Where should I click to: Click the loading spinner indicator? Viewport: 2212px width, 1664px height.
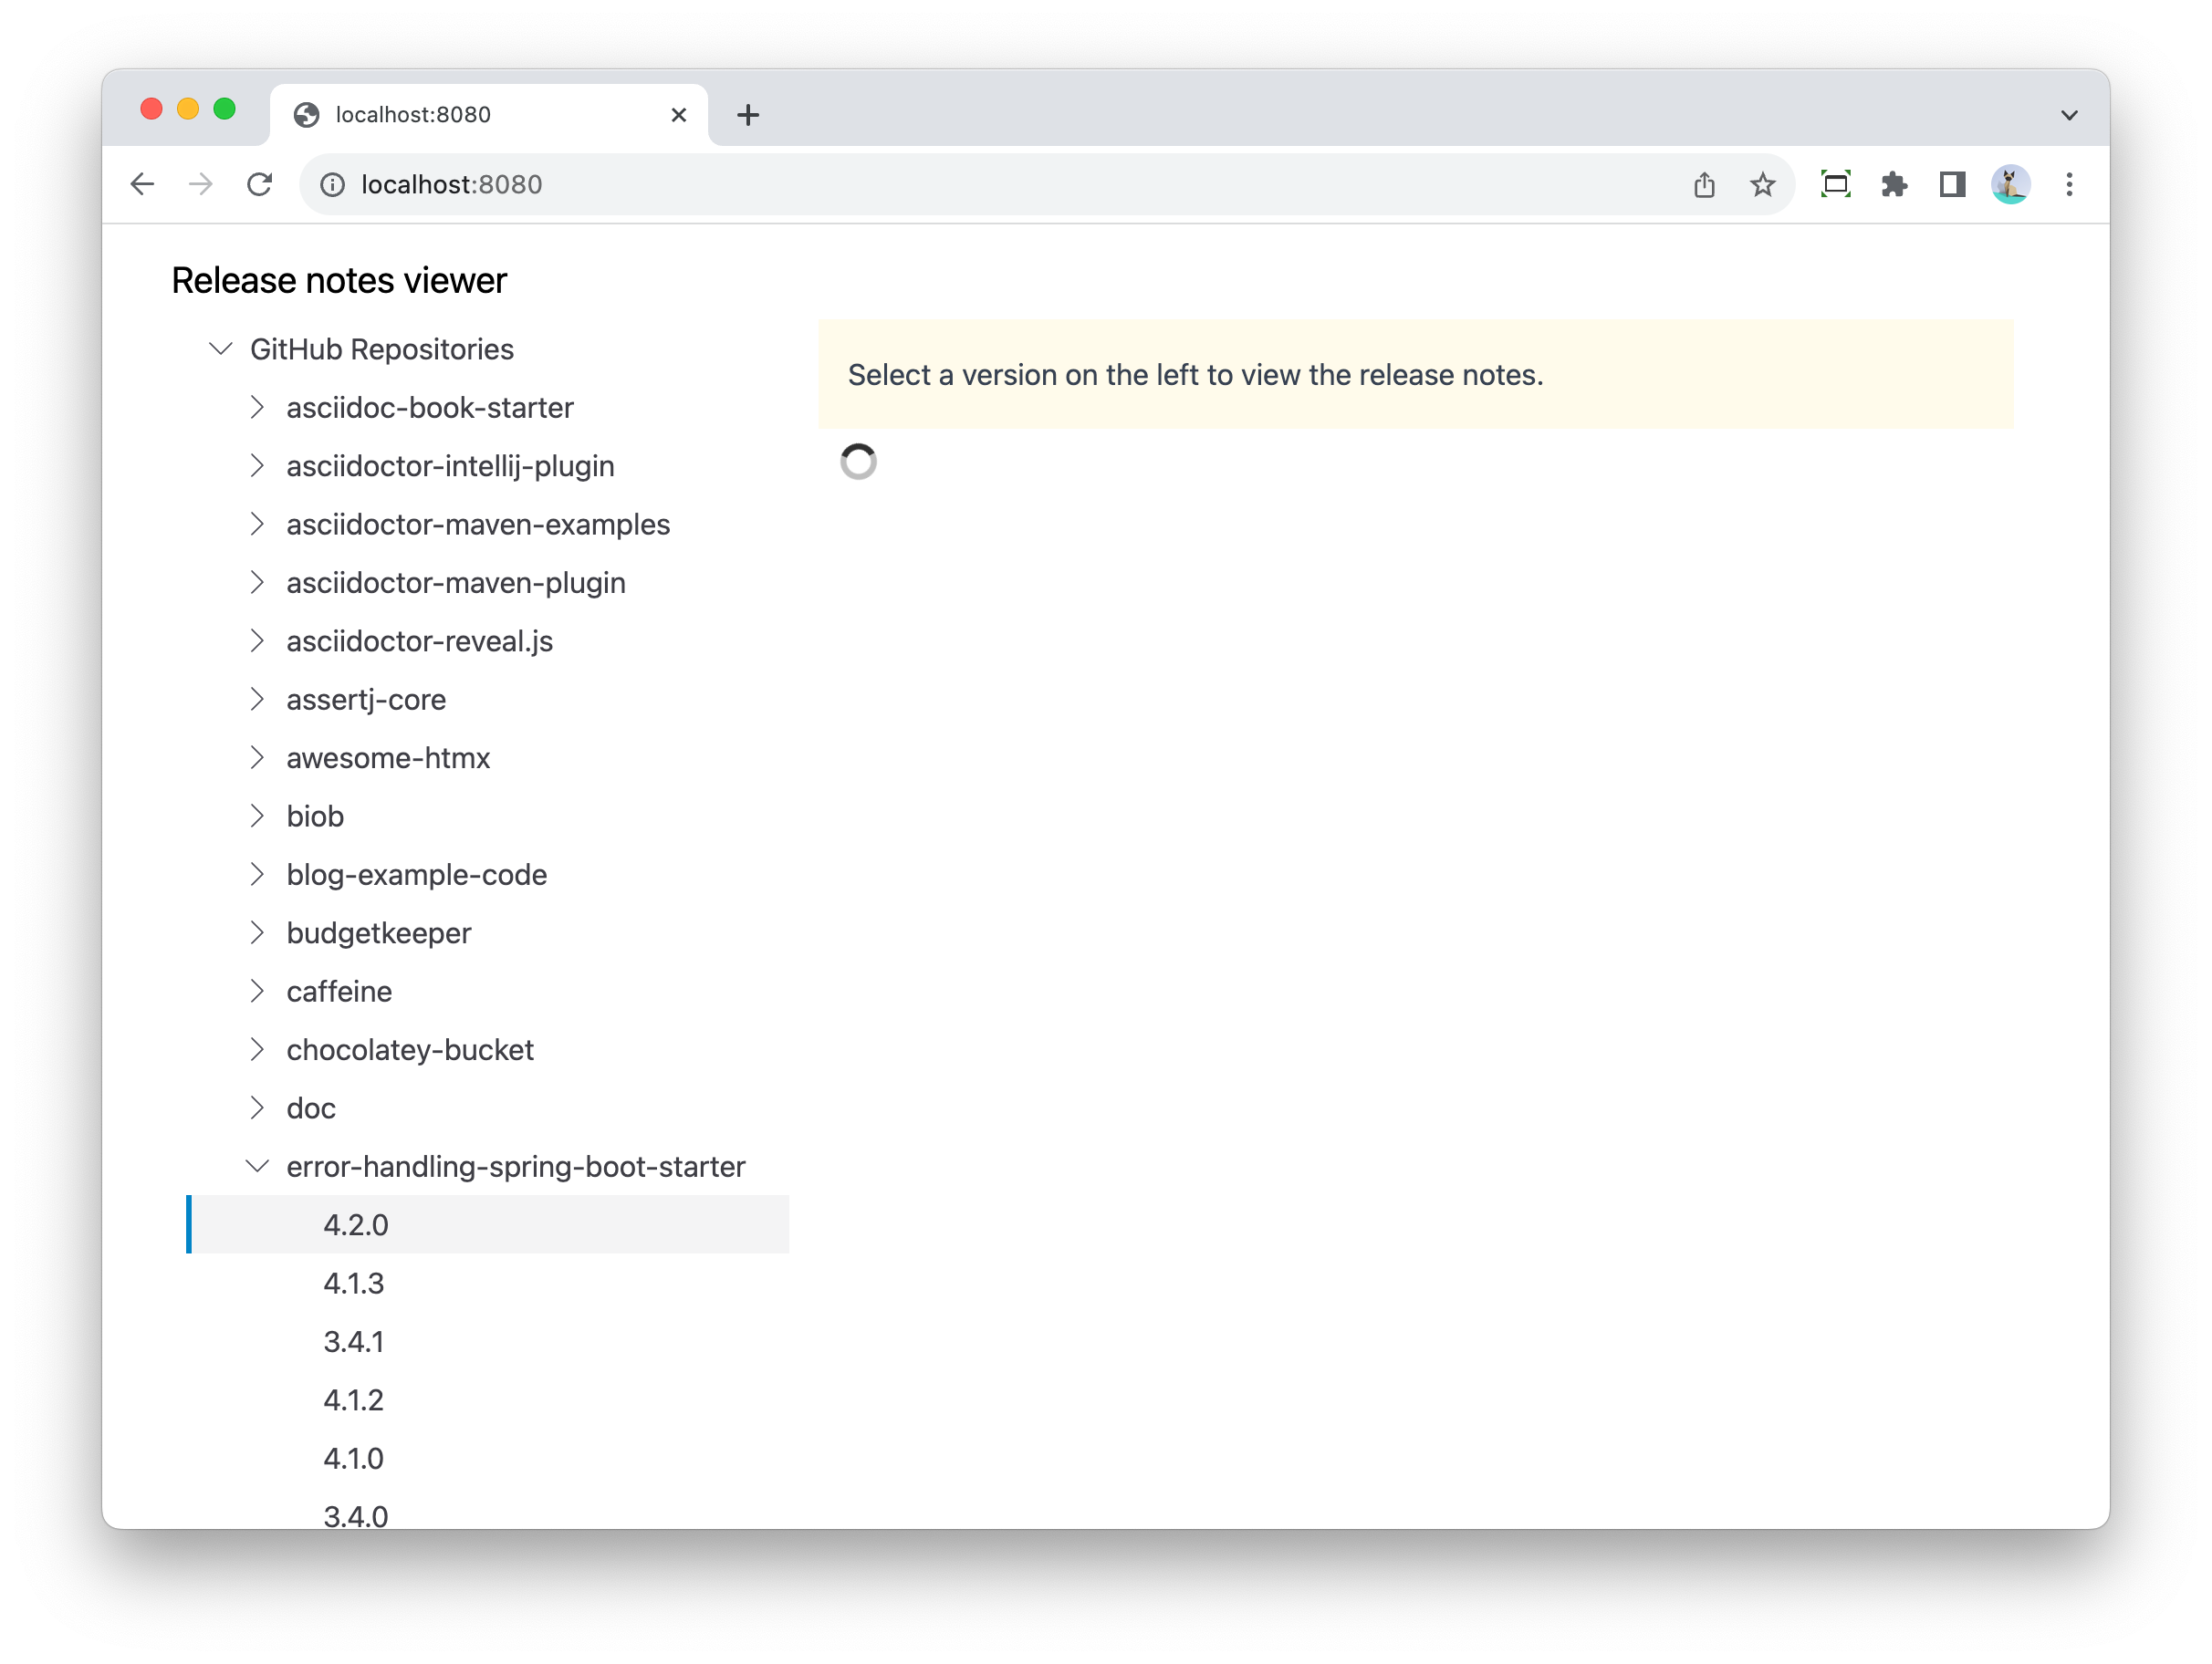pos(858,462)
